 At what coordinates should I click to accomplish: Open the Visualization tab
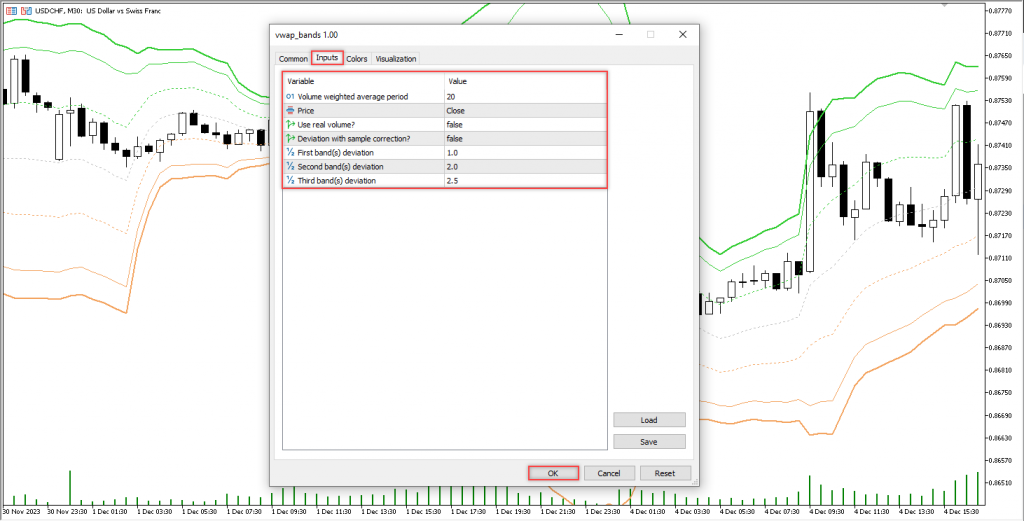coord(396,59)
